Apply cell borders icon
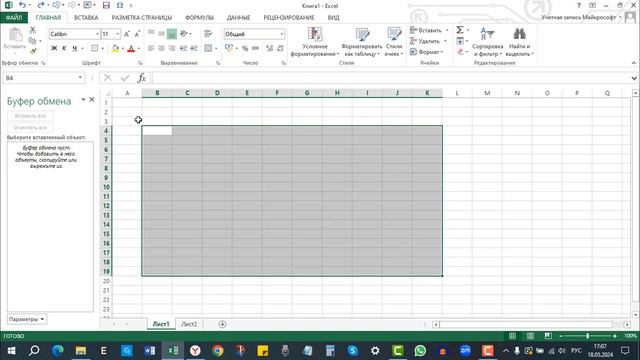 point(95,48)
